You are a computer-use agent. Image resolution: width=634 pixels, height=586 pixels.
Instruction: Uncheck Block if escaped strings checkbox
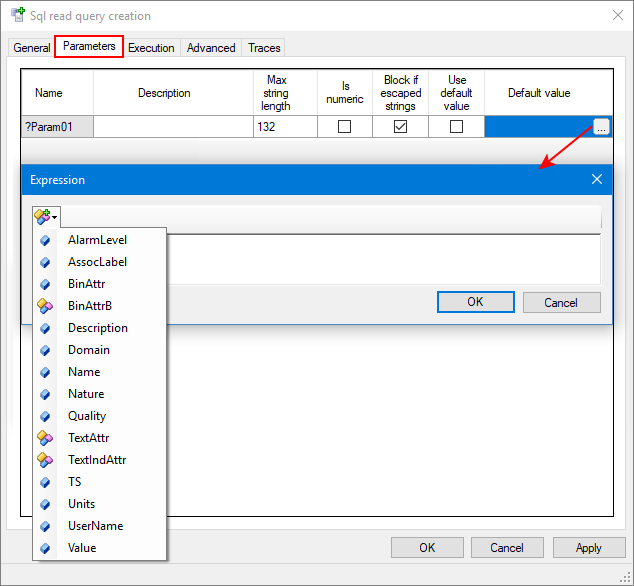[x=401, y=127]
